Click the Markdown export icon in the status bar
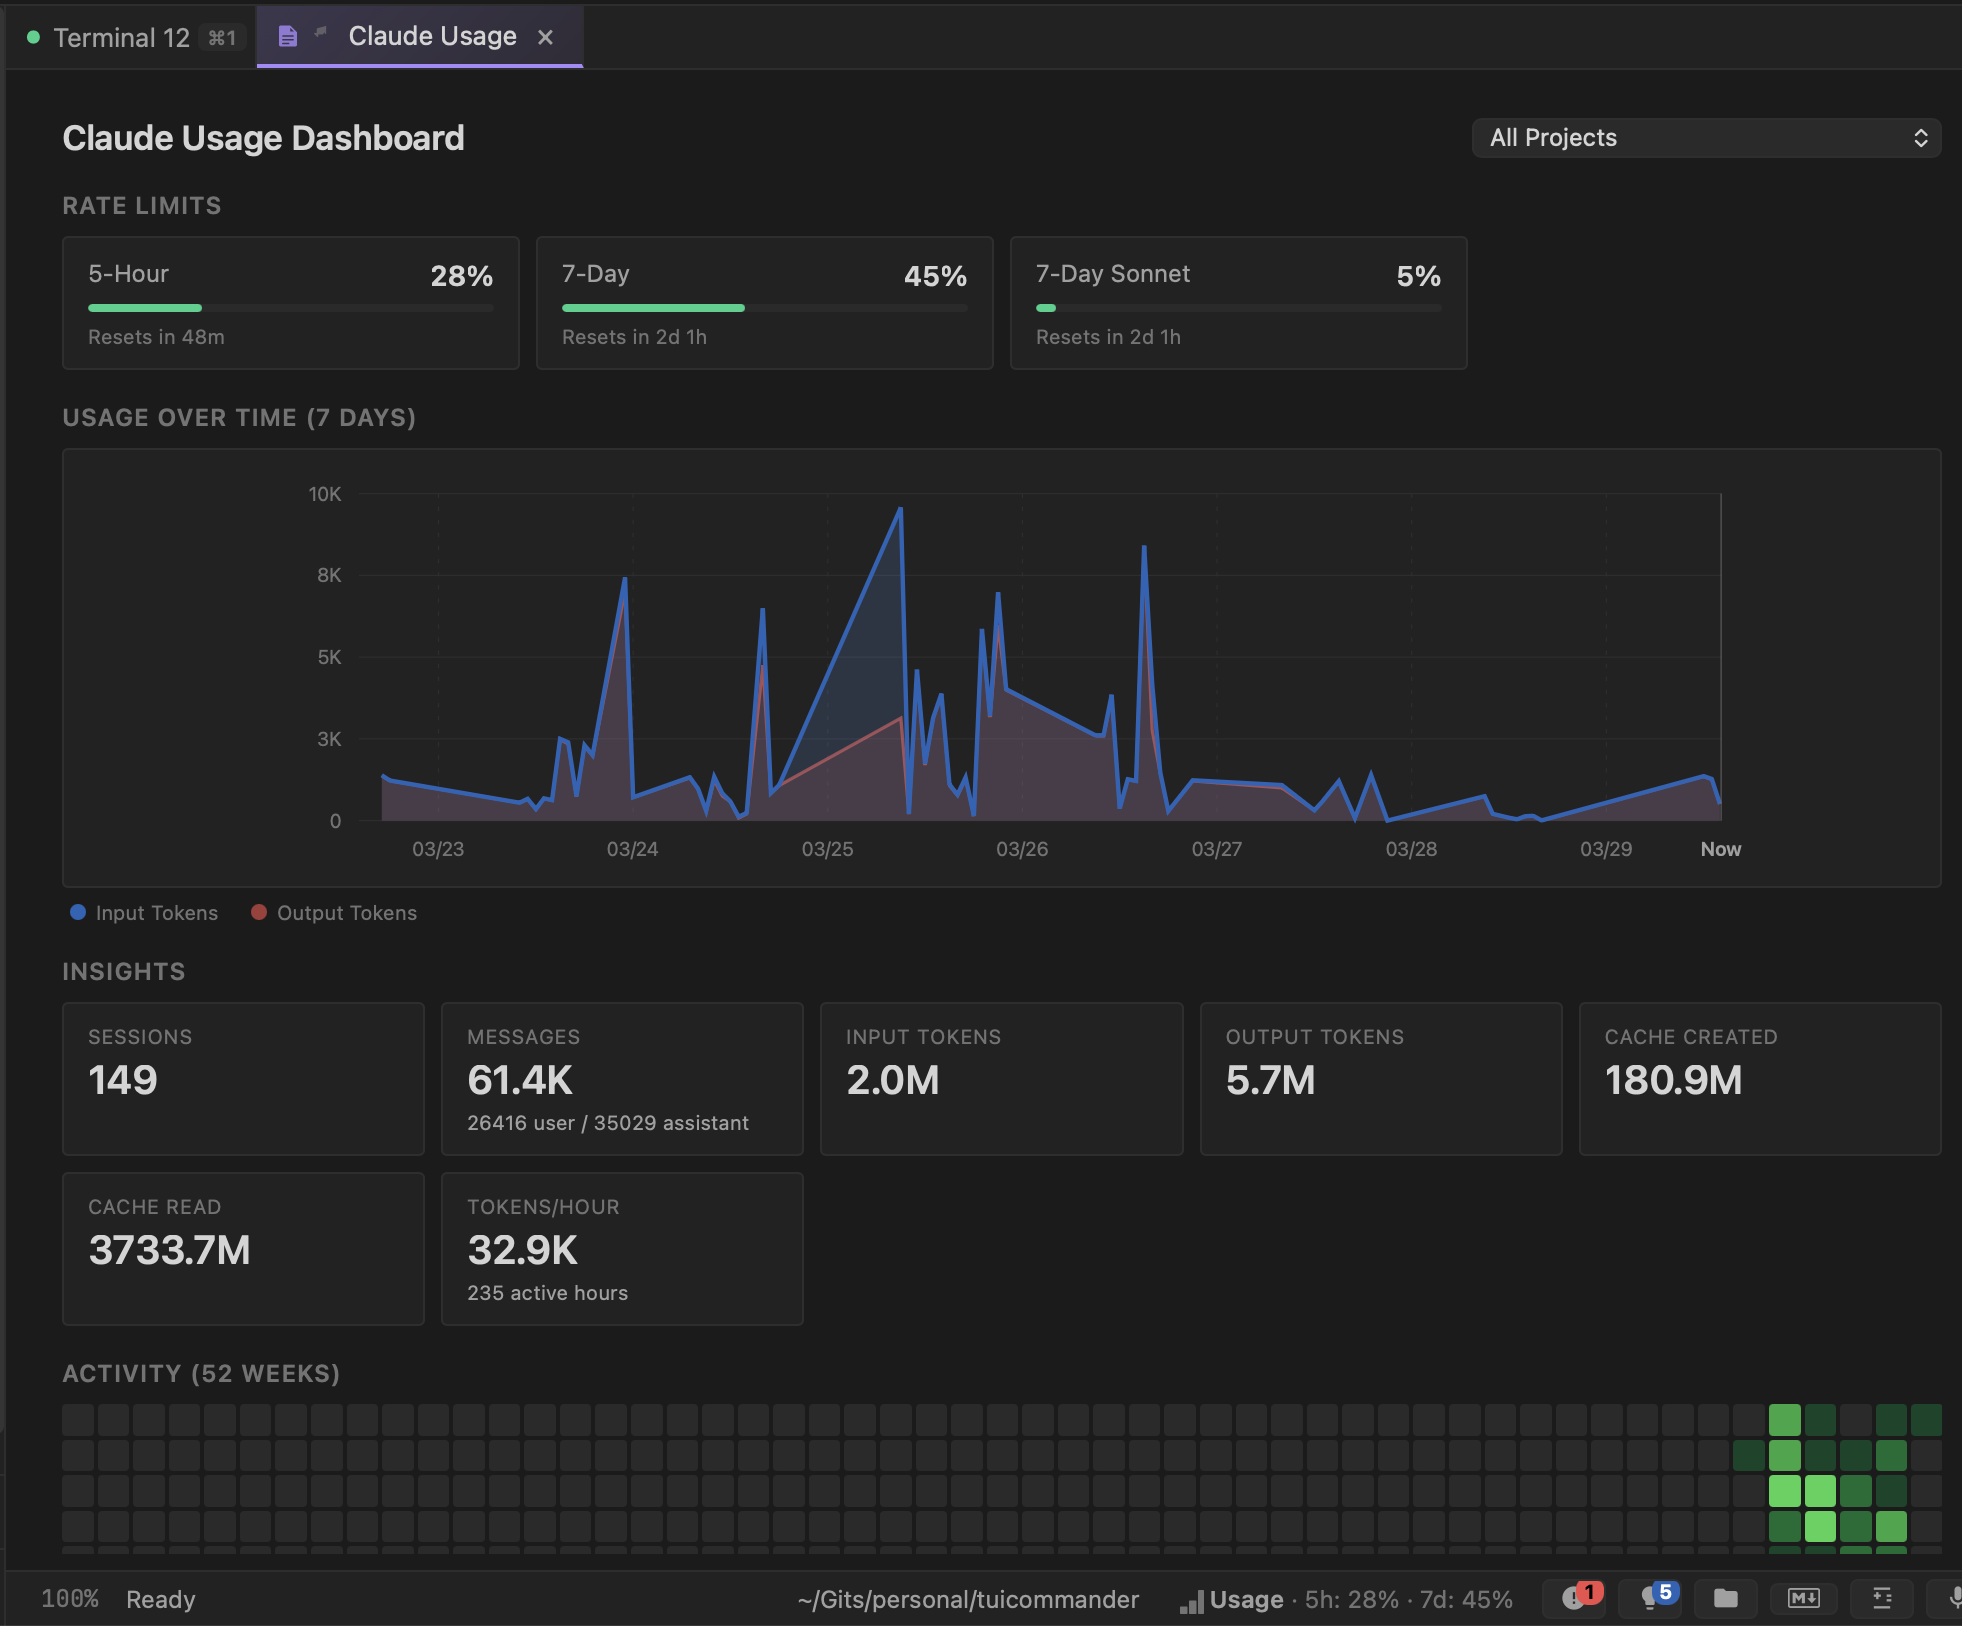The width and height of the screenshot is (1962, 1626). point(1805,1598)
